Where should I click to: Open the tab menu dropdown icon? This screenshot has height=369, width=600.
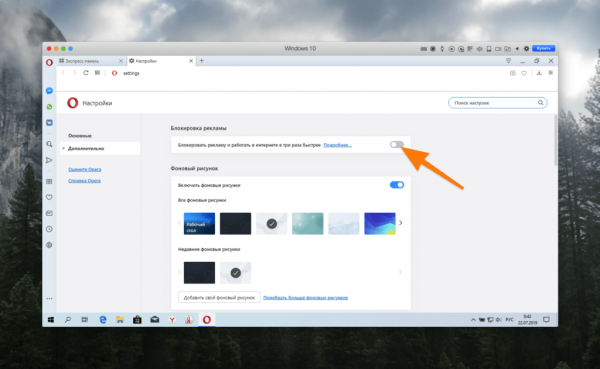[508, 61]
